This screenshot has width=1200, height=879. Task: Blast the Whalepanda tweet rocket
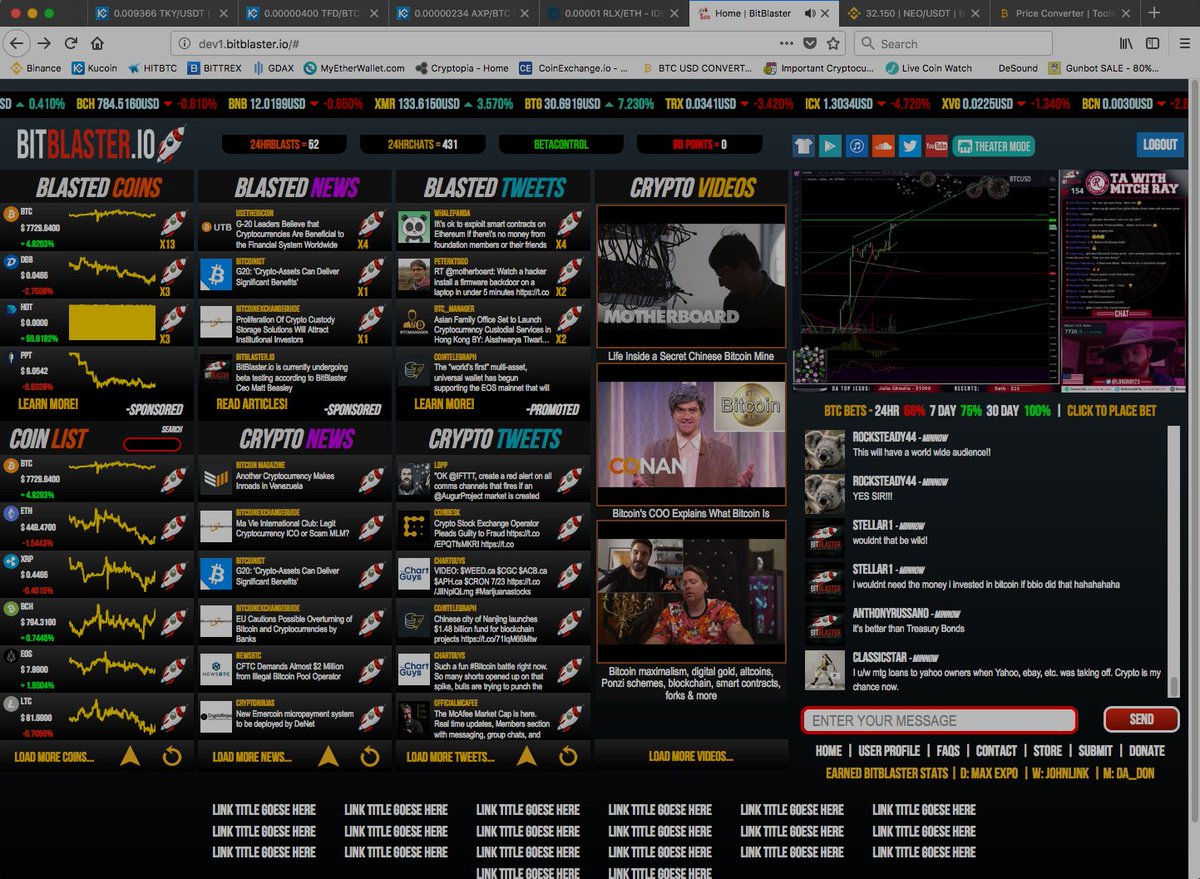tap(570, 222)
